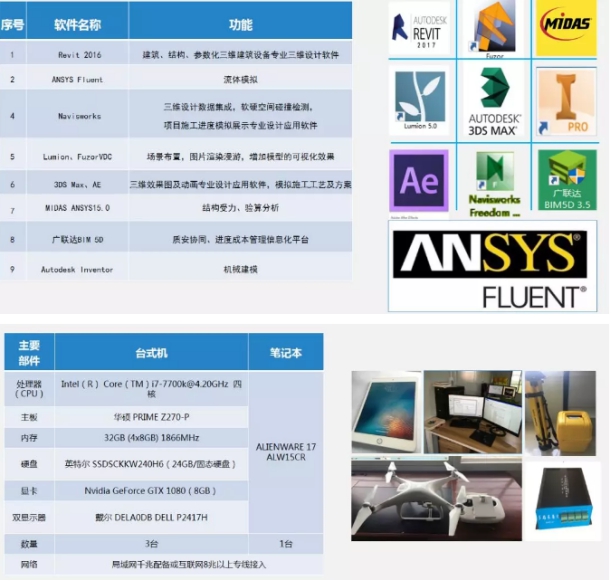Select the yellow surveying instrument case photo
Image resolution: width=611 pixels, height=581 pixels.
[x=560, y=413]
